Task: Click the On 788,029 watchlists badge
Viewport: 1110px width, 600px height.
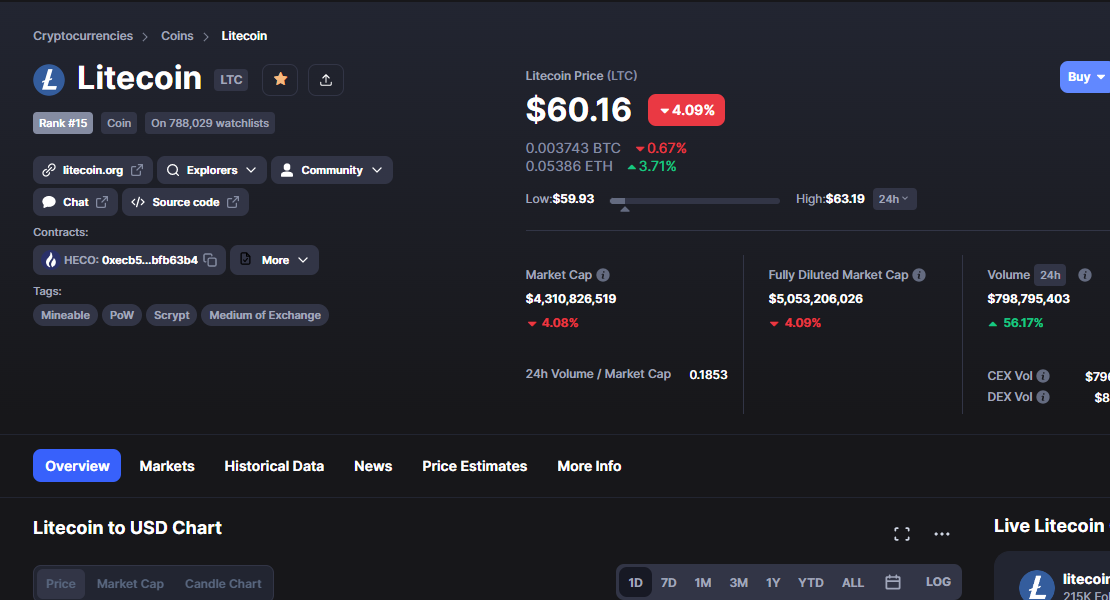Action: click(210, 123)
